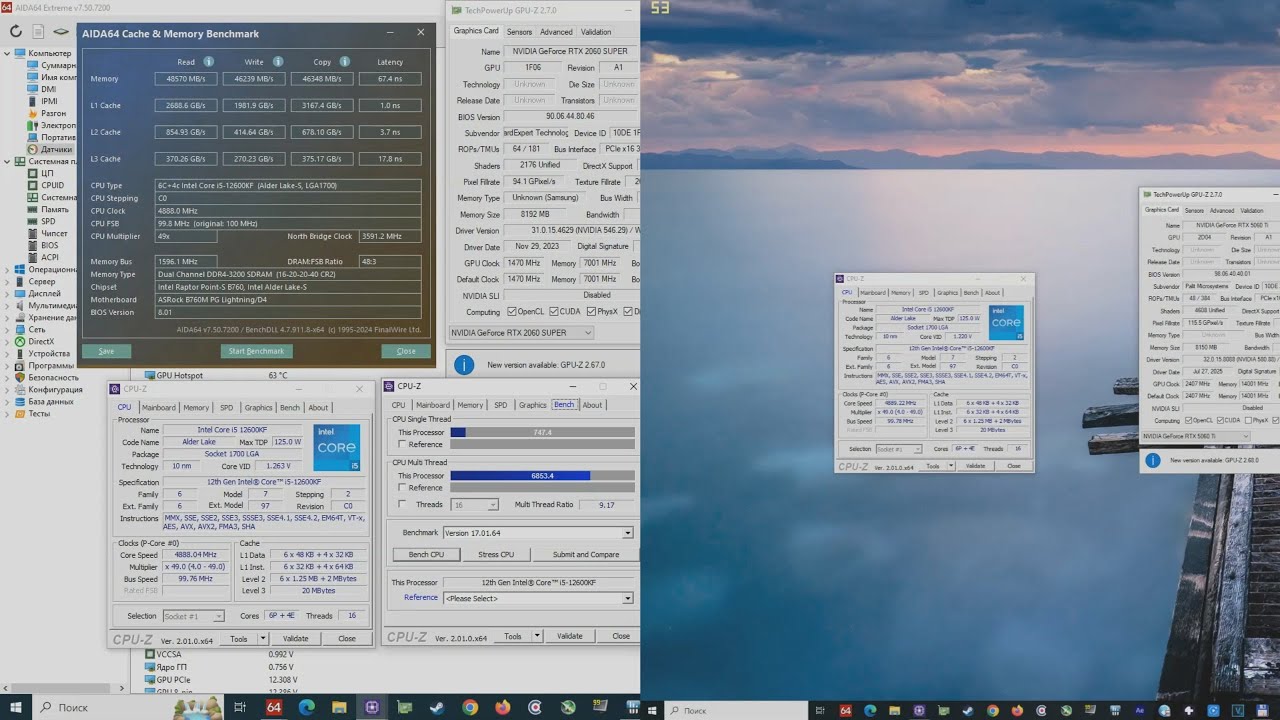Click the Intel Core logo in left CPU-Z

(x=337, y=448)
